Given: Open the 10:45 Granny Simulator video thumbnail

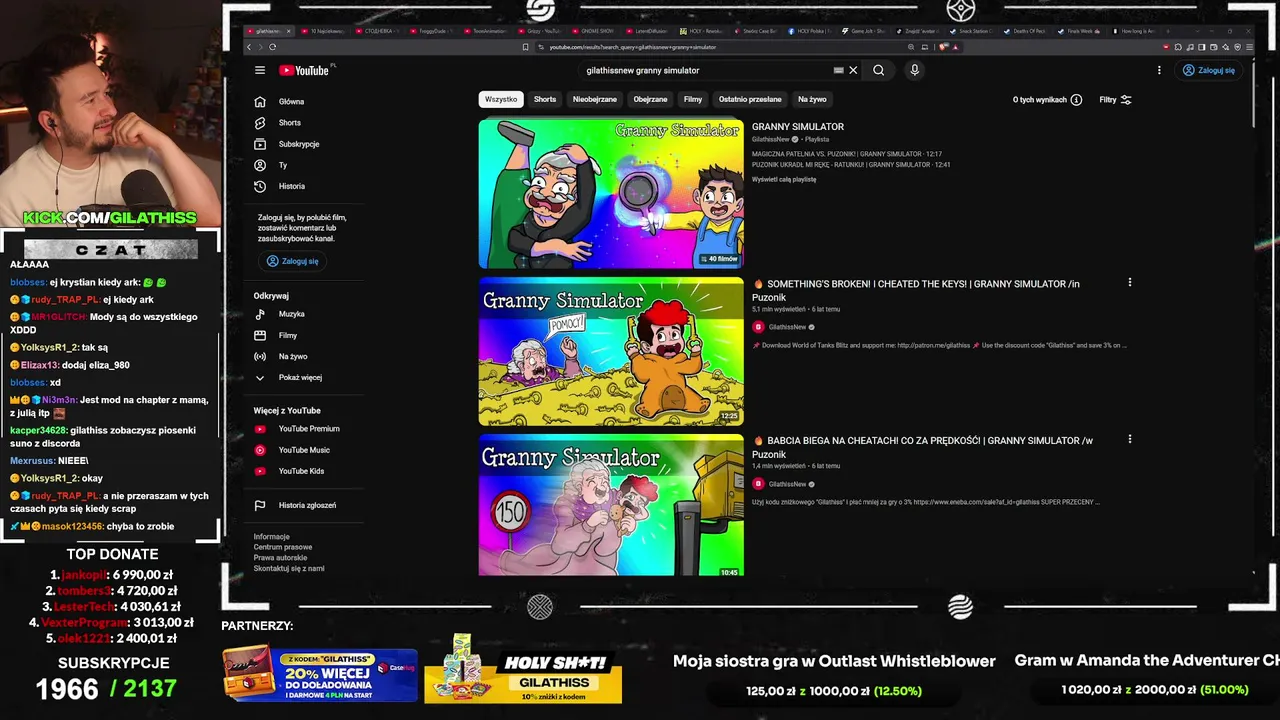Looking at the screenshot, I should [x=611, y=505].
